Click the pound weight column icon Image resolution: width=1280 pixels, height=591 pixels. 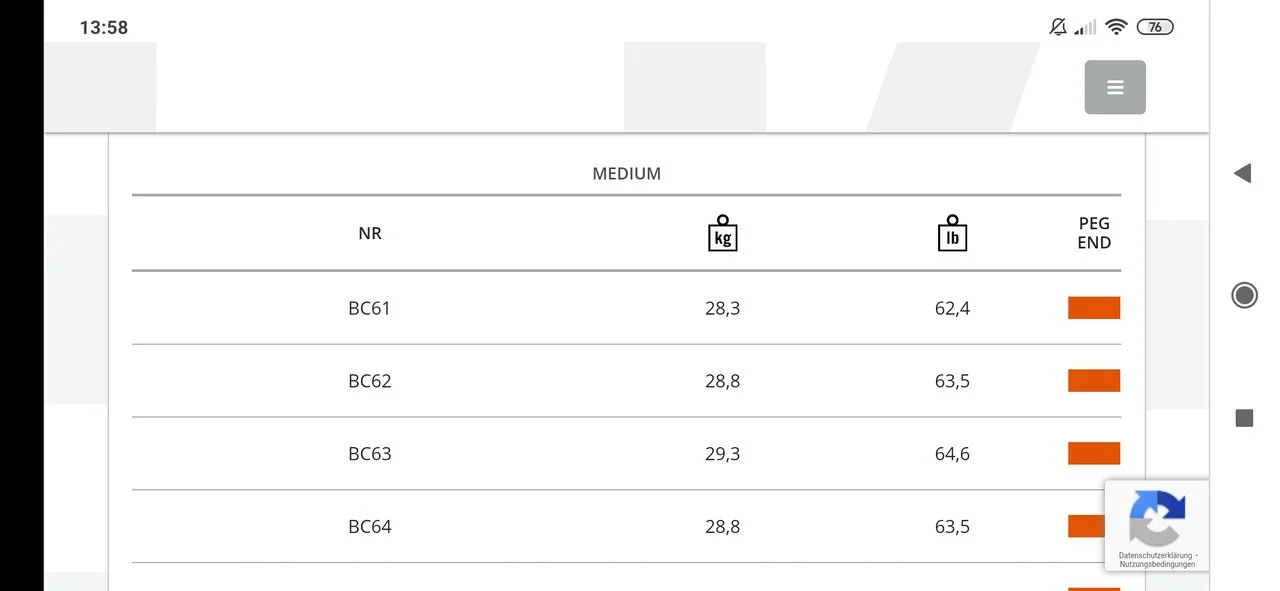952,233
